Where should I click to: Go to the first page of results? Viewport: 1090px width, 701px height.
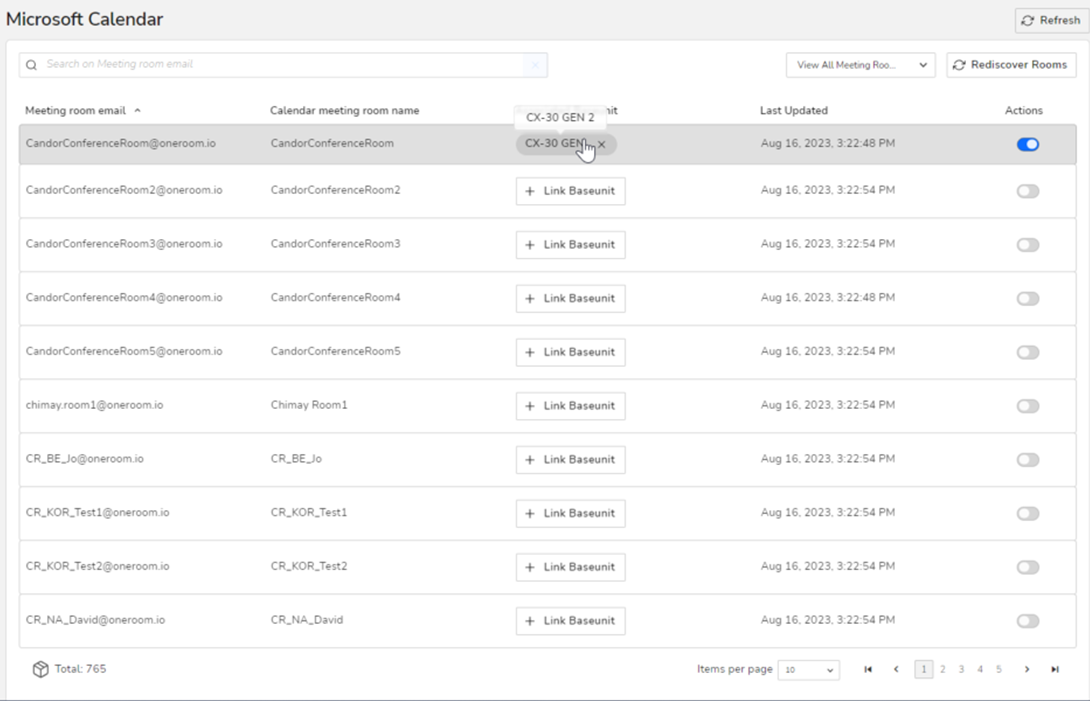tap(868, 670)
